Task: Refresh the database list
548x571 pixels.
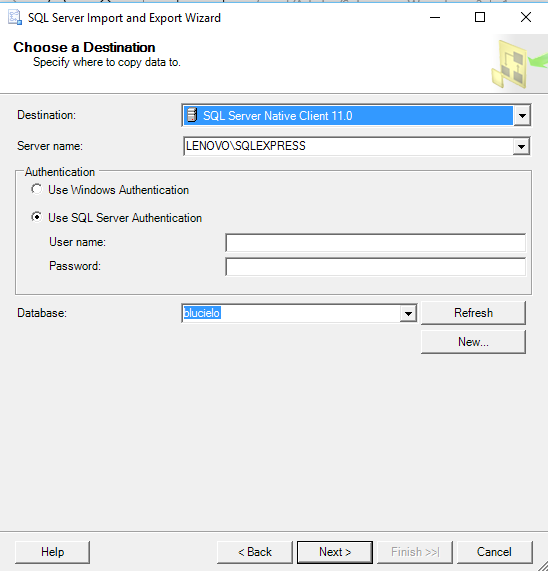Action: [473, 313]
